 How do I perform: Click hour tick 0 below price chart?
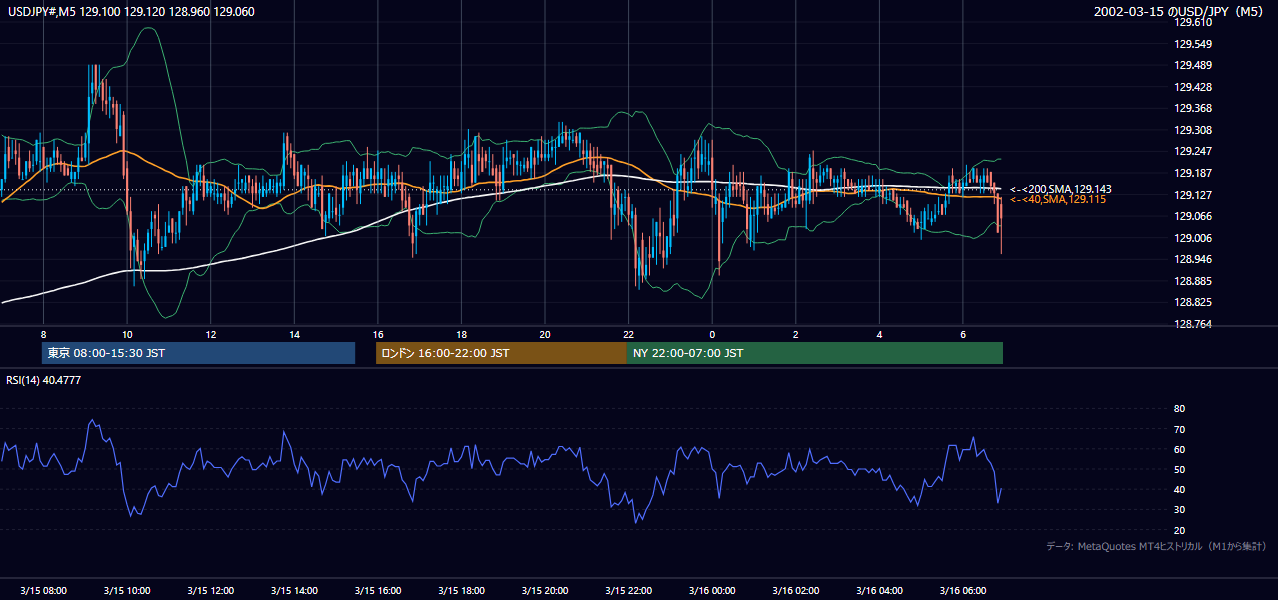[712, 333]
